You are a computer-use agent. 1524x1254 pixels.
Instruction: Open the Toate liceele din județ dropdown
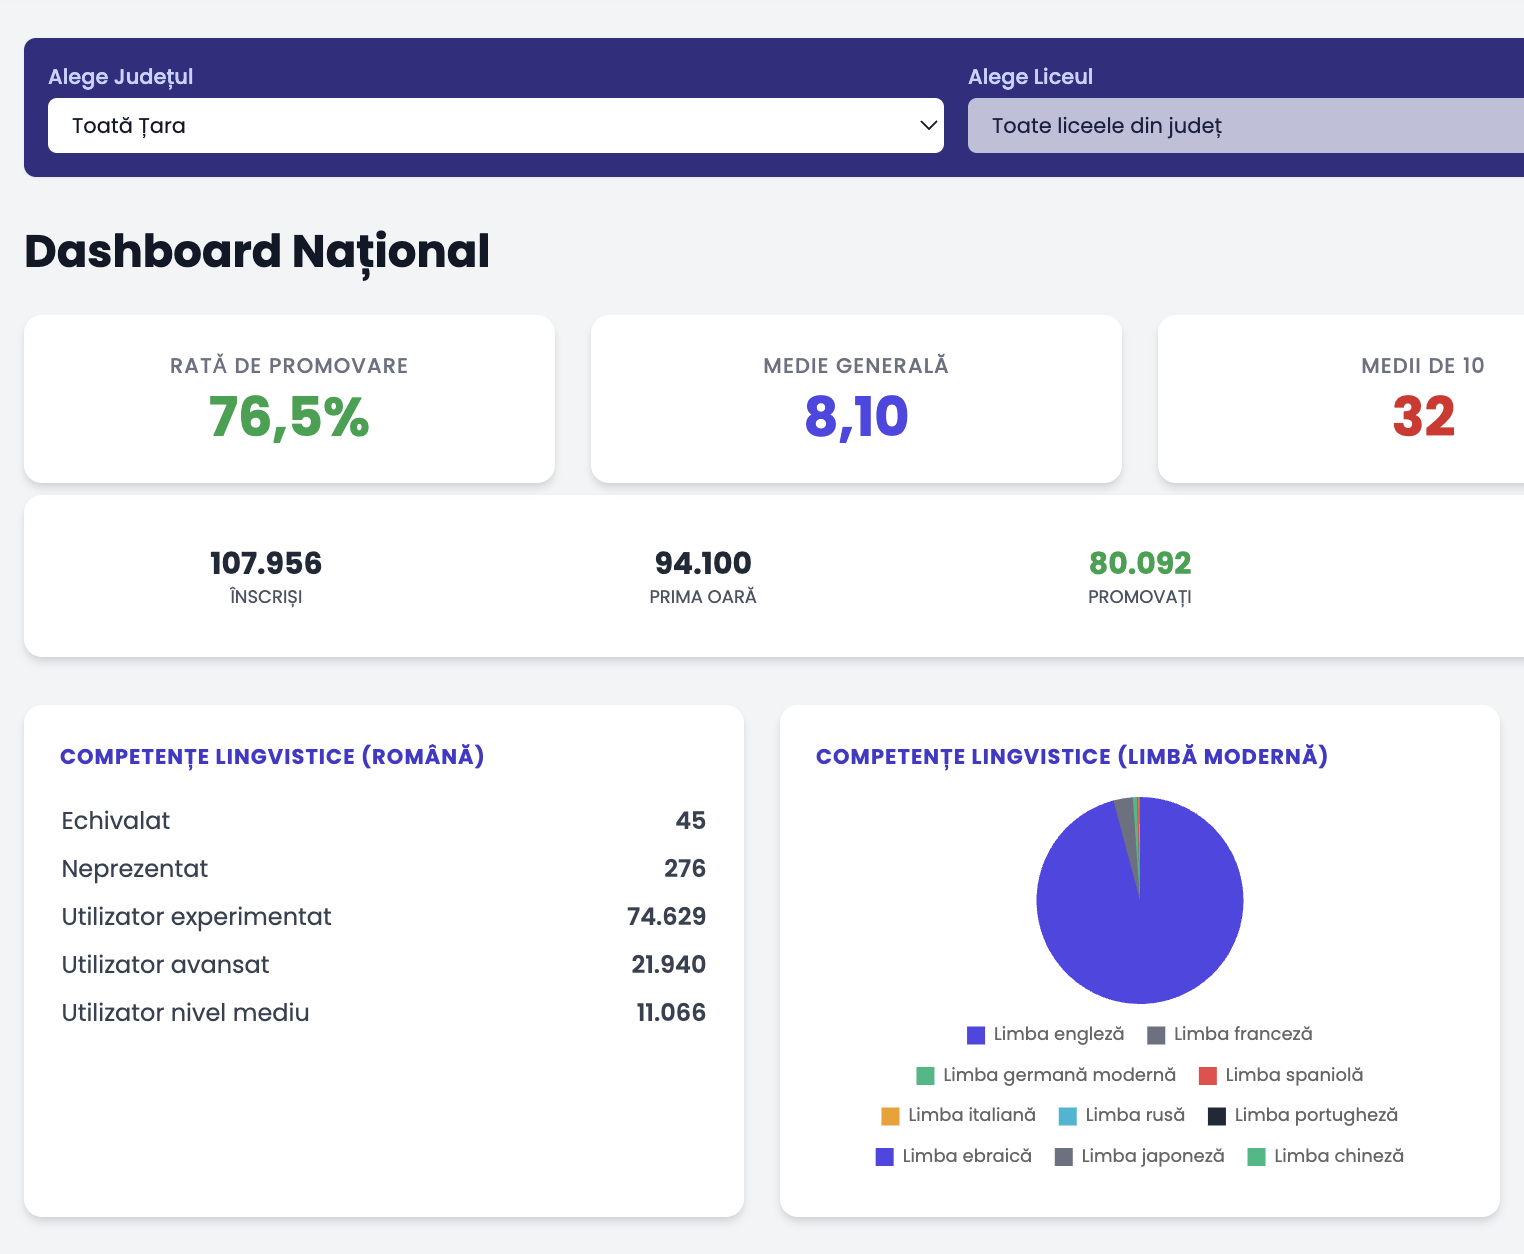pos(1245,126)
